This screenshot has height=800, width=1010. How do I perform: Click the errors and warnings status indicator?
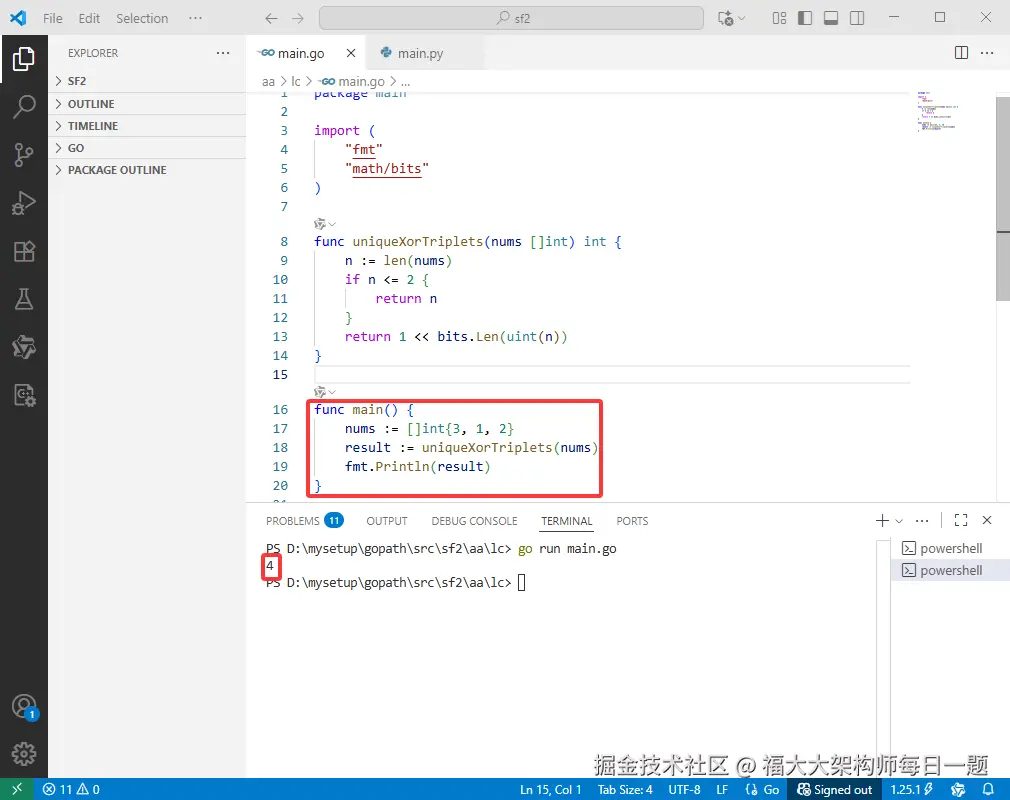pos(71,789)
